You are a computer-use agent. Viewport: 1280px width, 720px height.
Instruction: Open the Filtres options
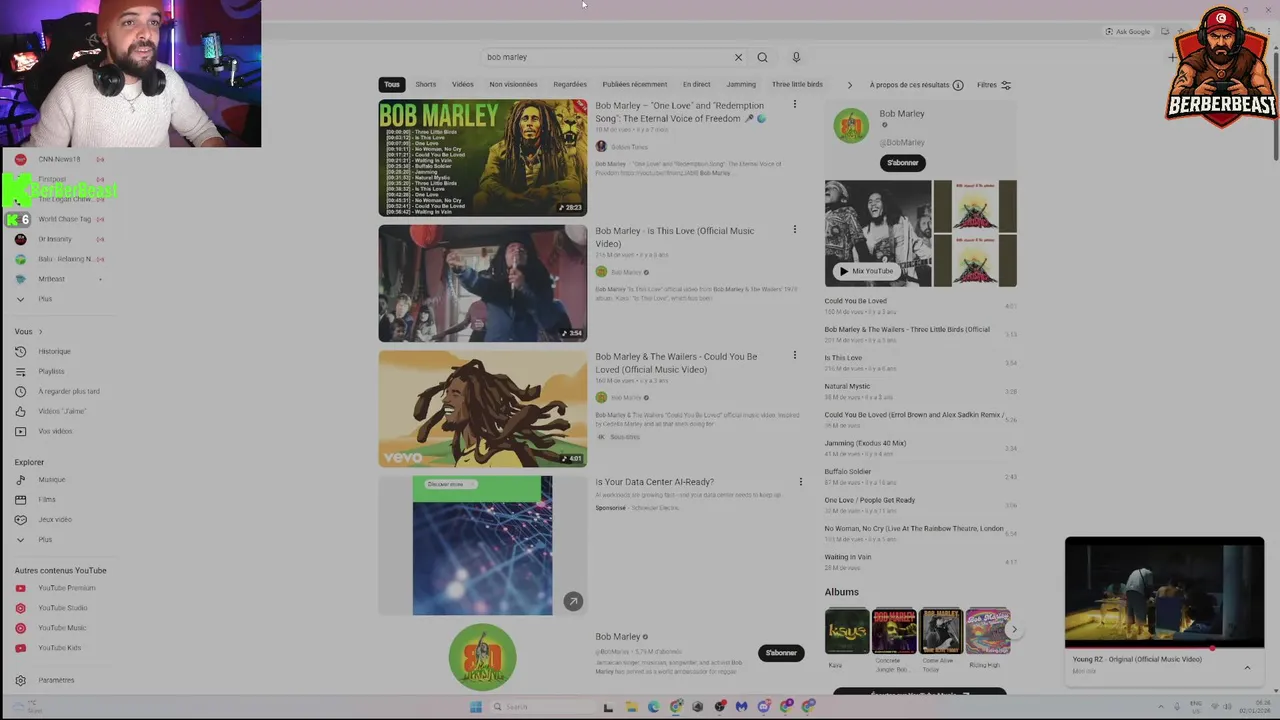click(994, 85)
